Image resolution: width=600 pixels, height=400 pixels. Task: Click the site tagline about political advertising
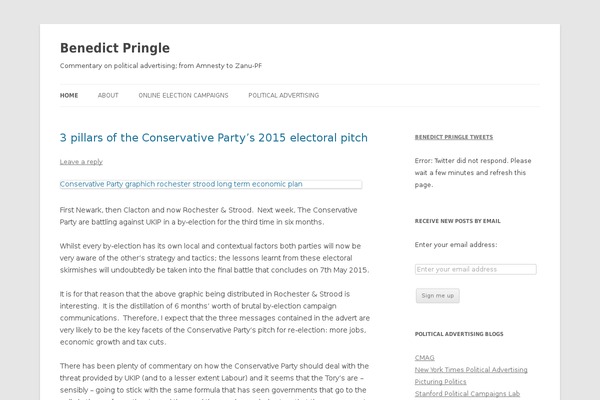click(161, 66)
